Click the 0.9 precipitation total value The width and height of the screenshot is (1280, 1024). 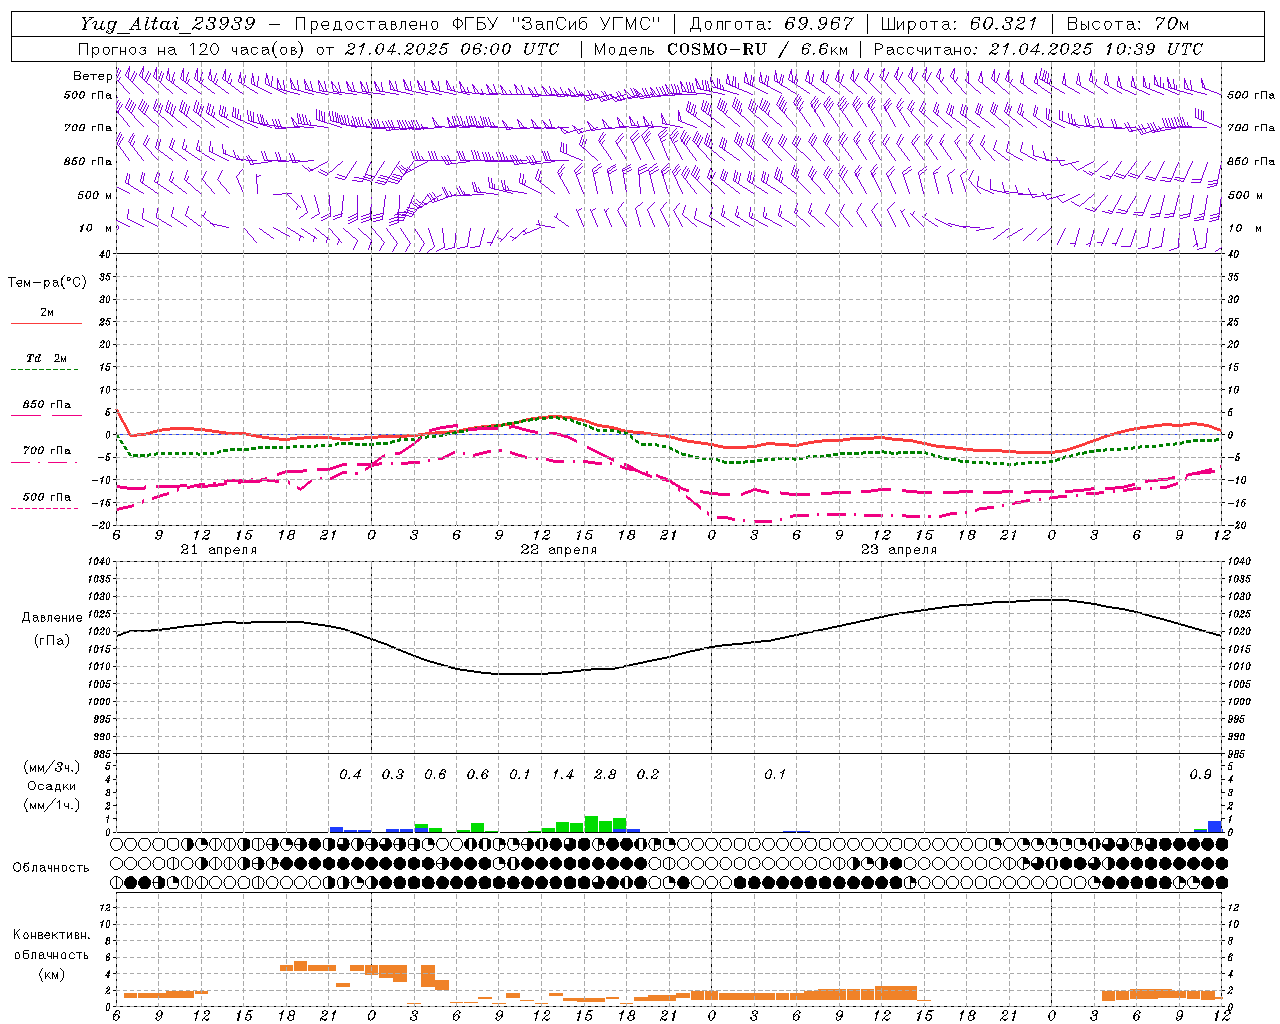pos(1200,775)
